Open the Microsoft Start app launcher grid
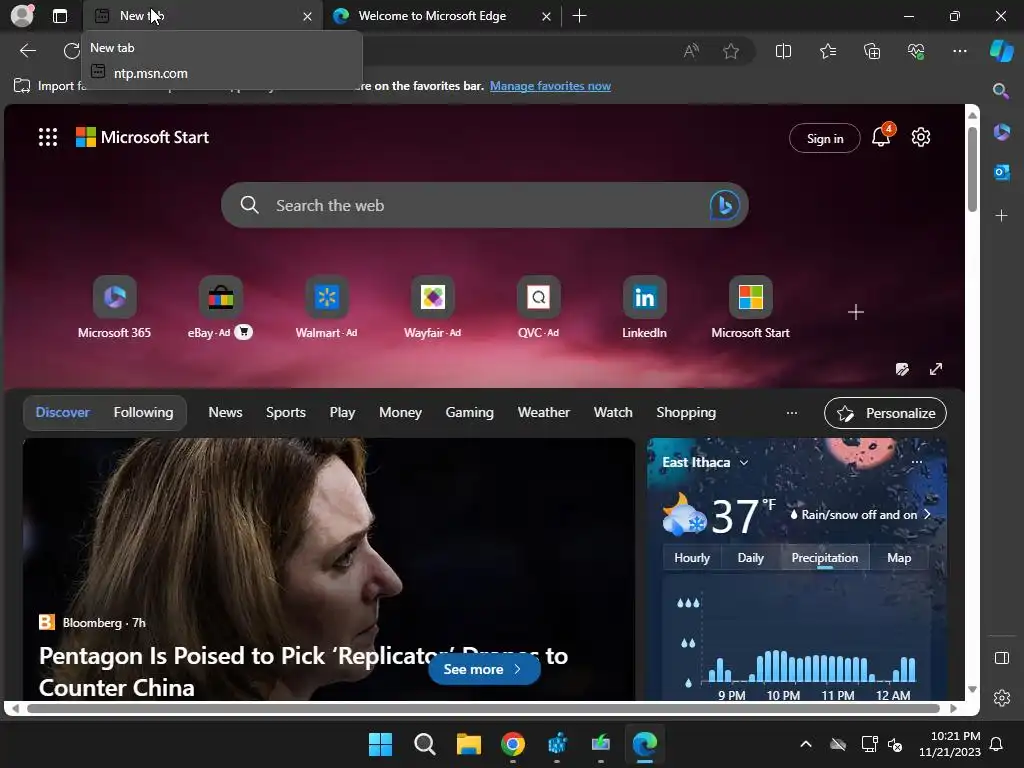The width and height of the screenshot is (1024, 768). point(48,137)
